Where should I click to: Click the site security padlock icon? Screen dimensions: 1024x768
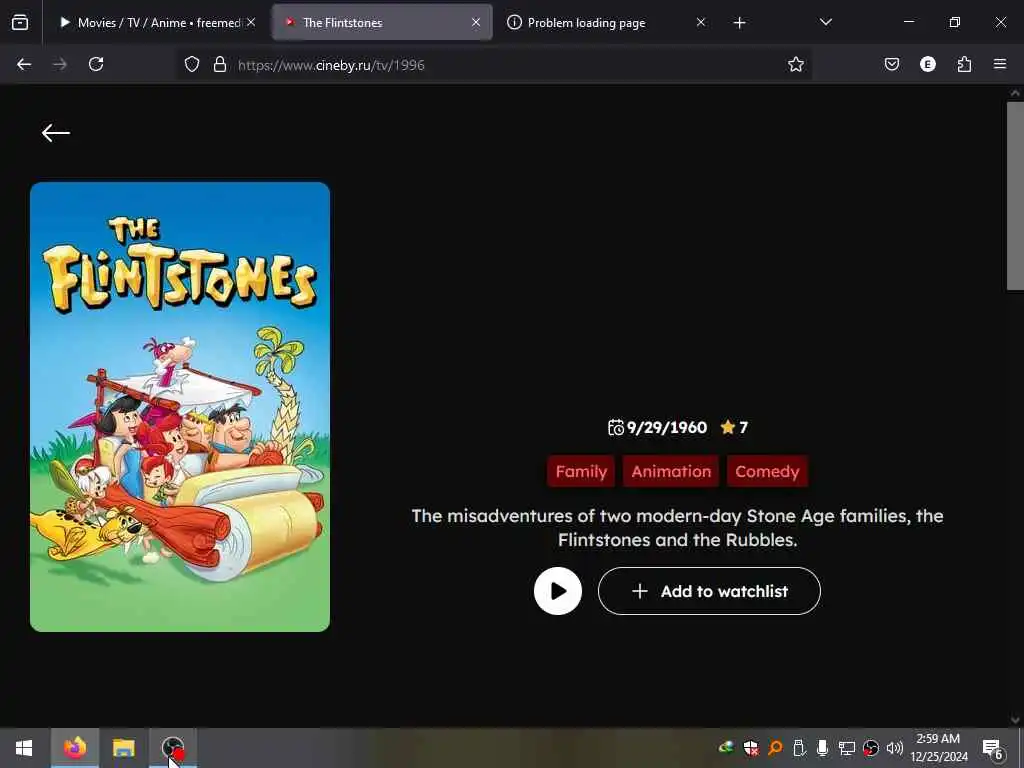coord(220,64)
